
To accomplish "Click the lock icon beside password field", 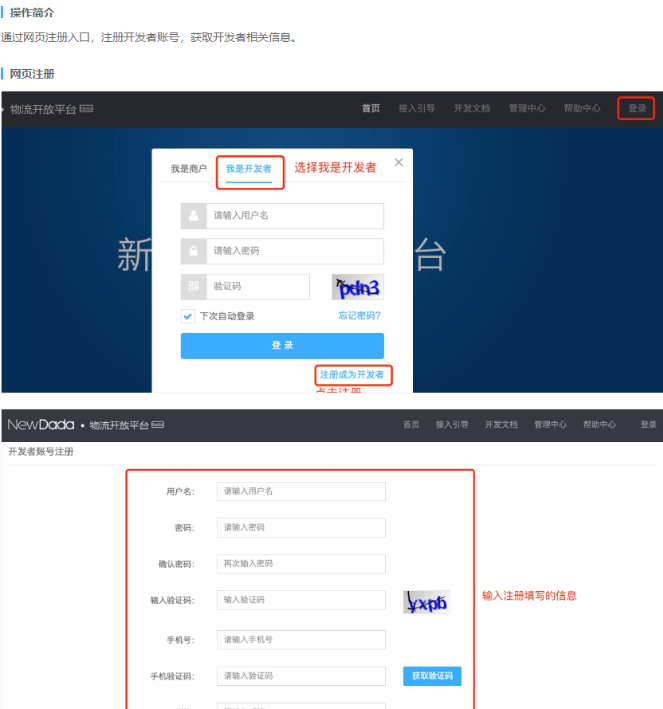I will 193,251.
